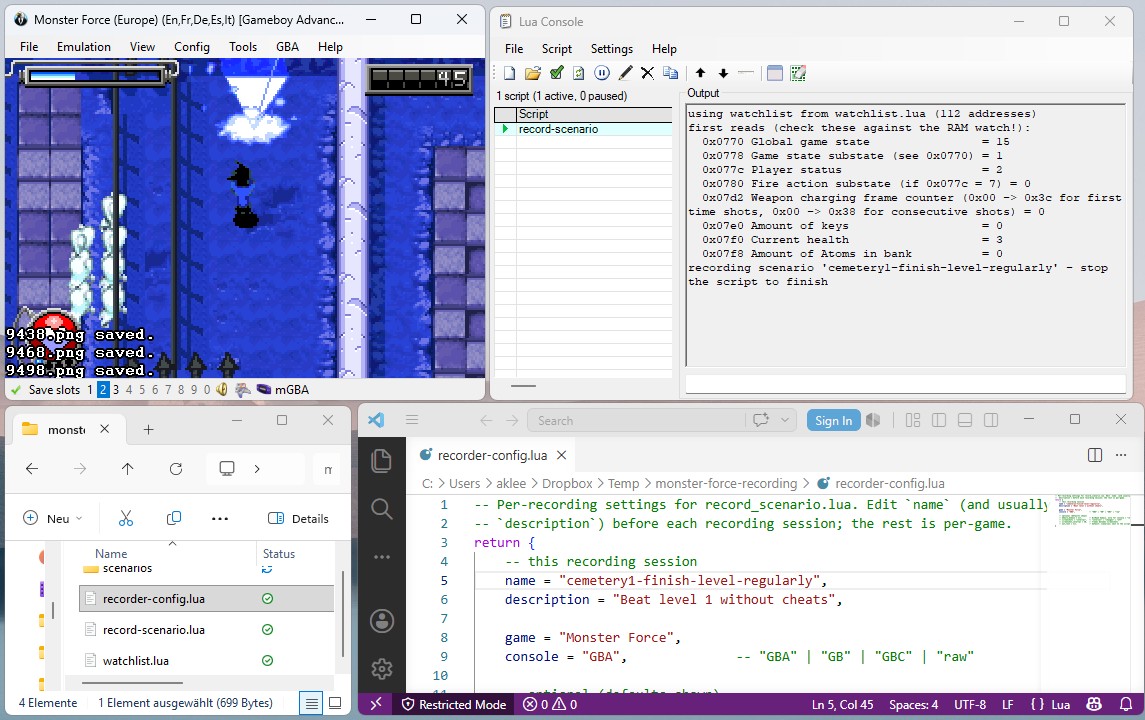Open Script folder icon in Lua Console

click(x=533, y=73)
